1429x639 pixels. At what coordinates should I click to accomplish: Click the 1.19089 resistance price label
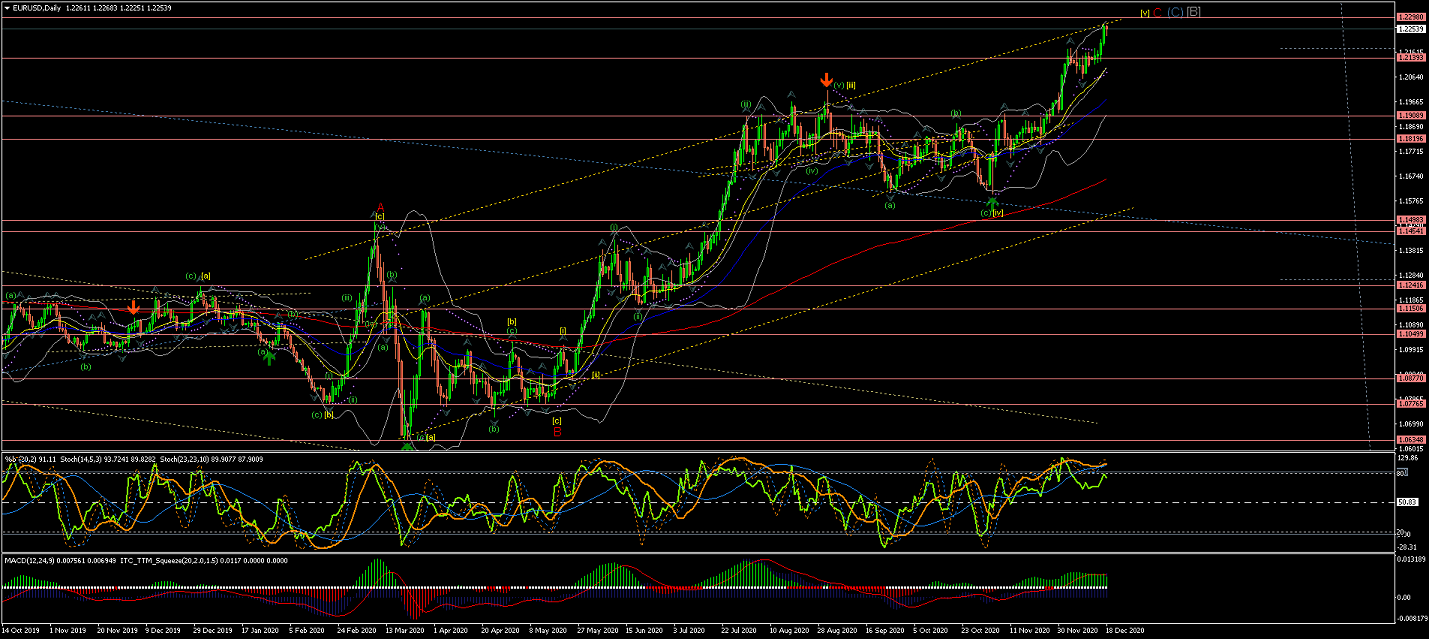(x=1410, y=117)
